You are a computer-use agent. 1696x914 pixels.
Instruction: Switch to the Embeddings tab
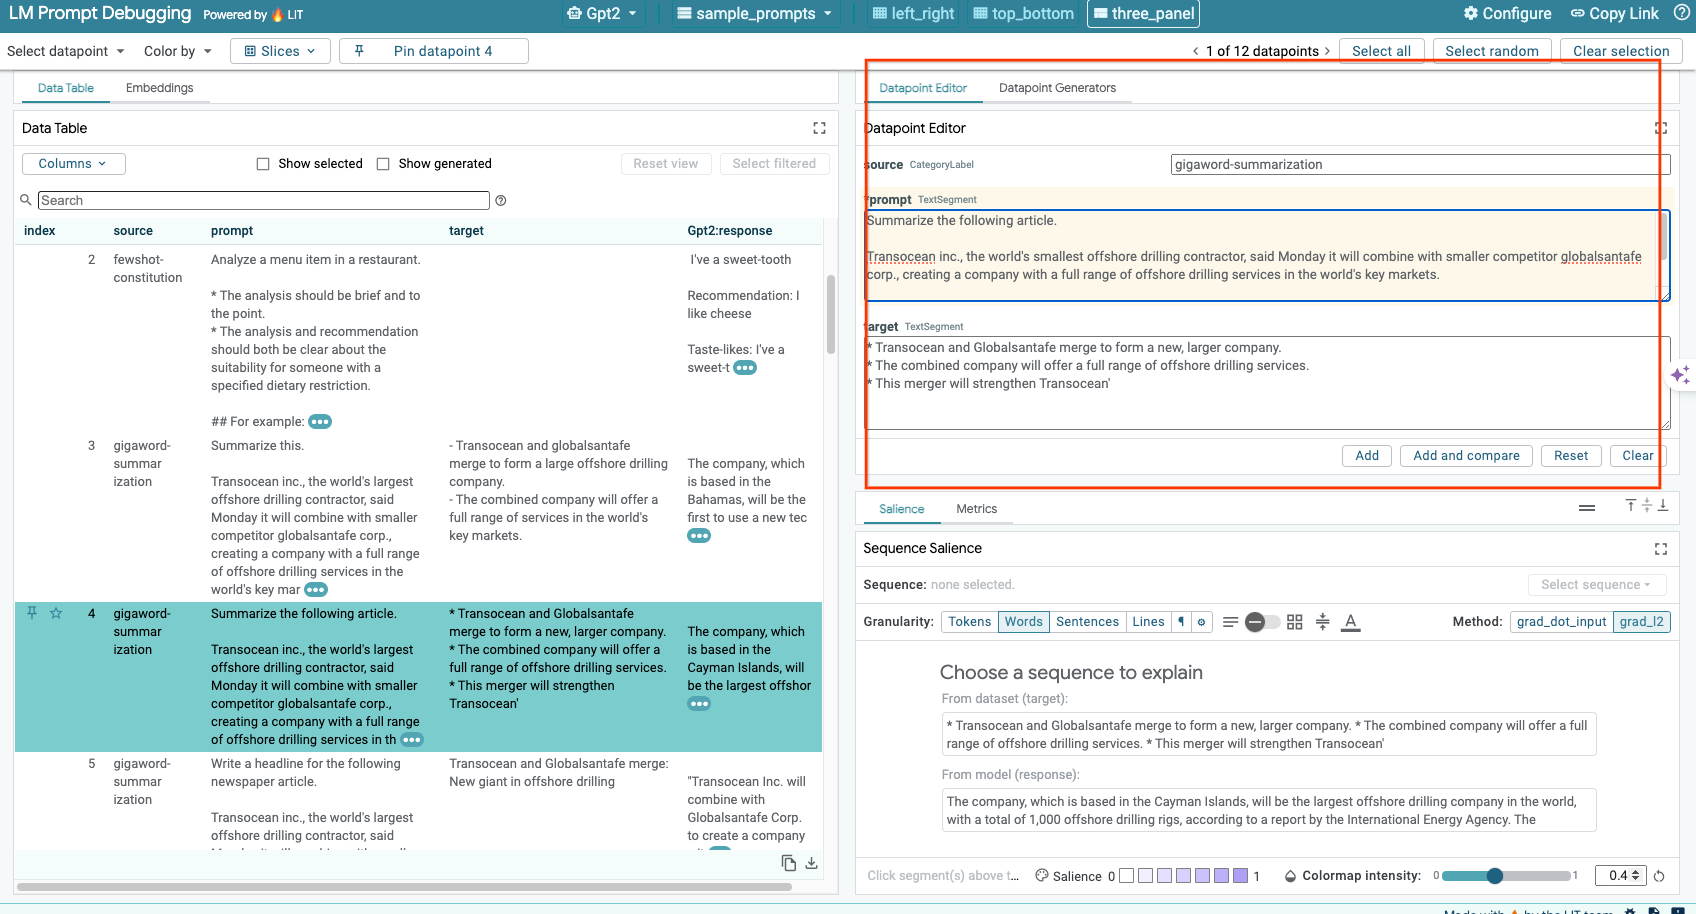click(x=159, y=88)
